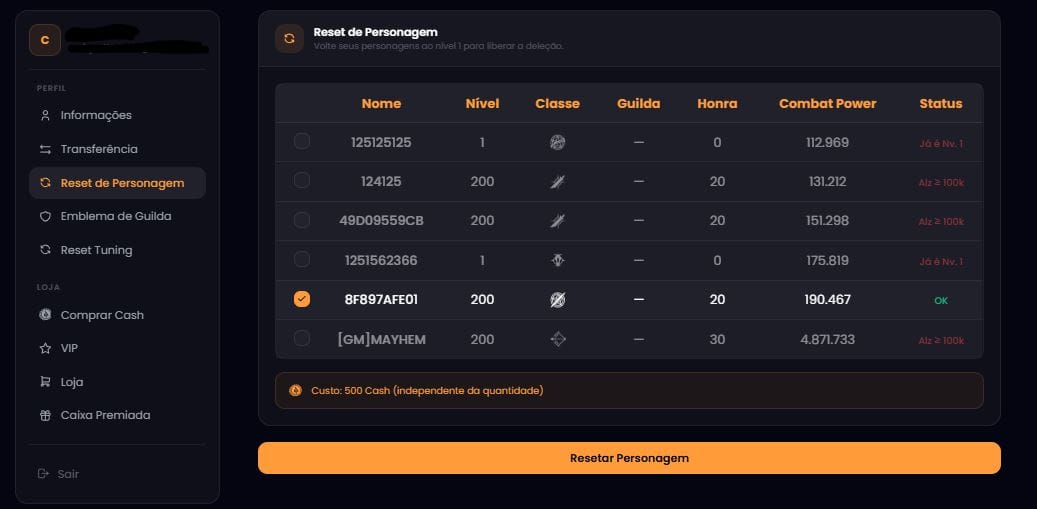Viewport: 1037px width, 509px height.
Task: Click the Emblema de Guilda shield icon
Action: click(45, 216)
